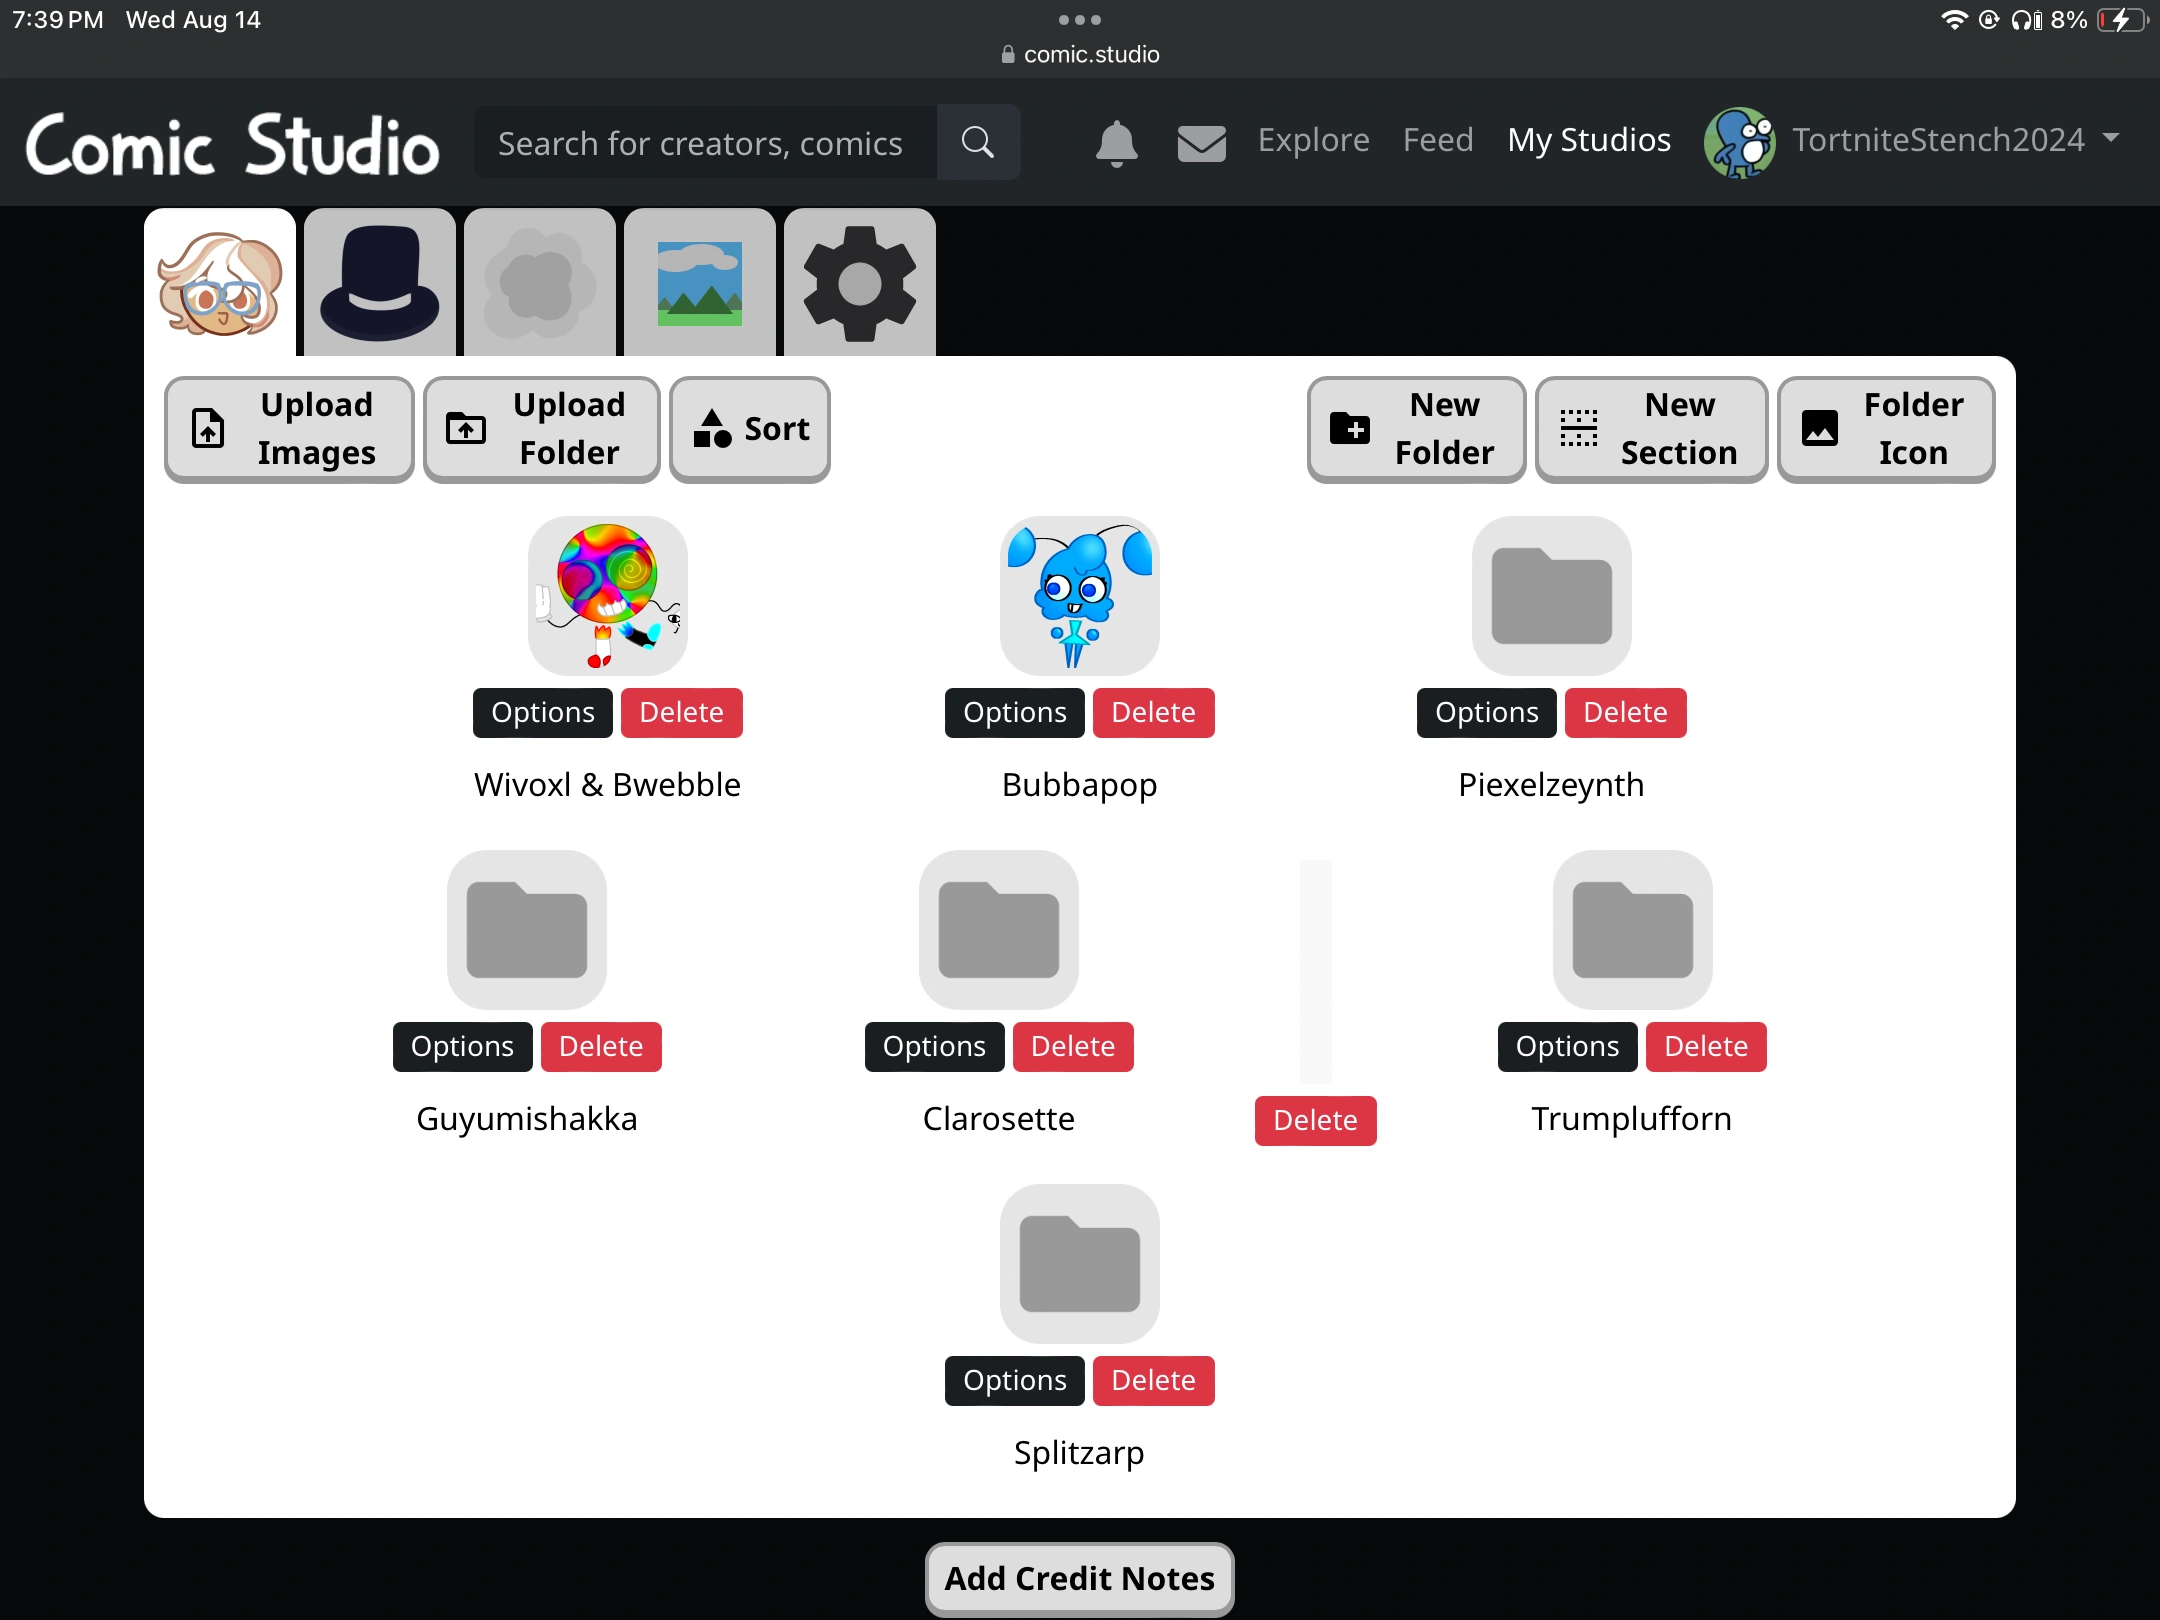Open the gray flower effects tab
This screenshot has height=1620, width=2160.
point(540,283)
